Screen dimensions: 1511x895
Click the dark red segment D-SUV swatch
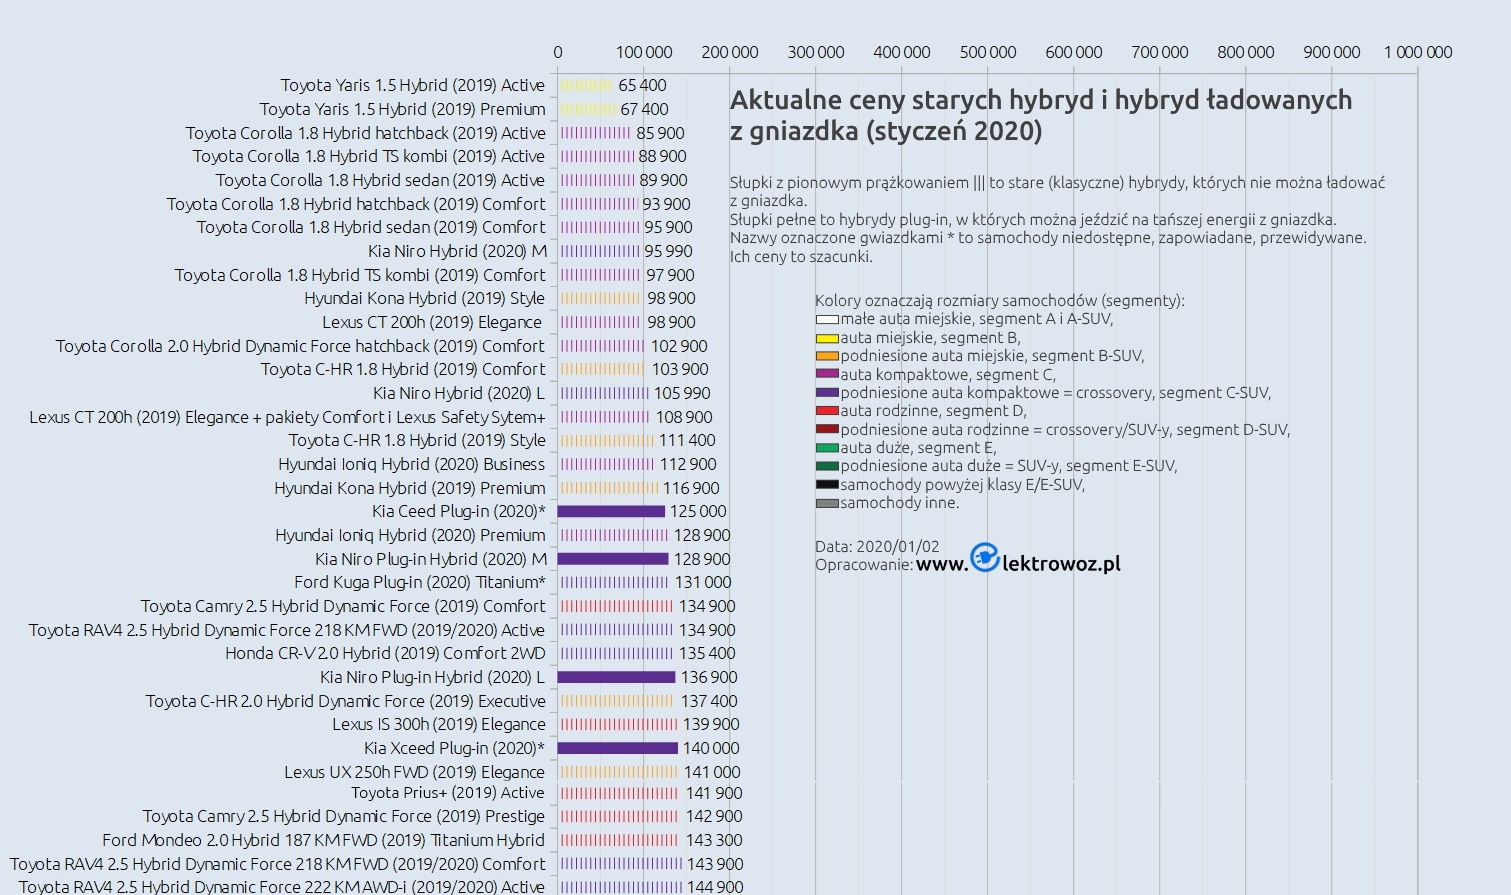827,430
